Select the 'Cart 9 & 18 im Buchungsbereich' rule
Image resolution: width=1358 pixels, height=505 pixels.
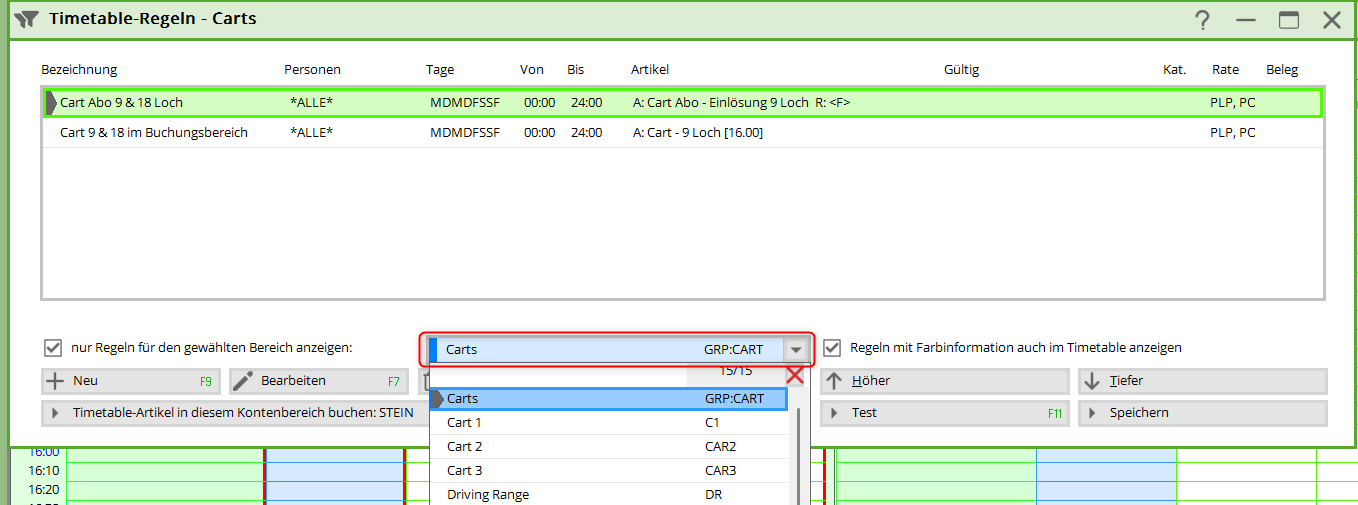(x=154, y=133)
